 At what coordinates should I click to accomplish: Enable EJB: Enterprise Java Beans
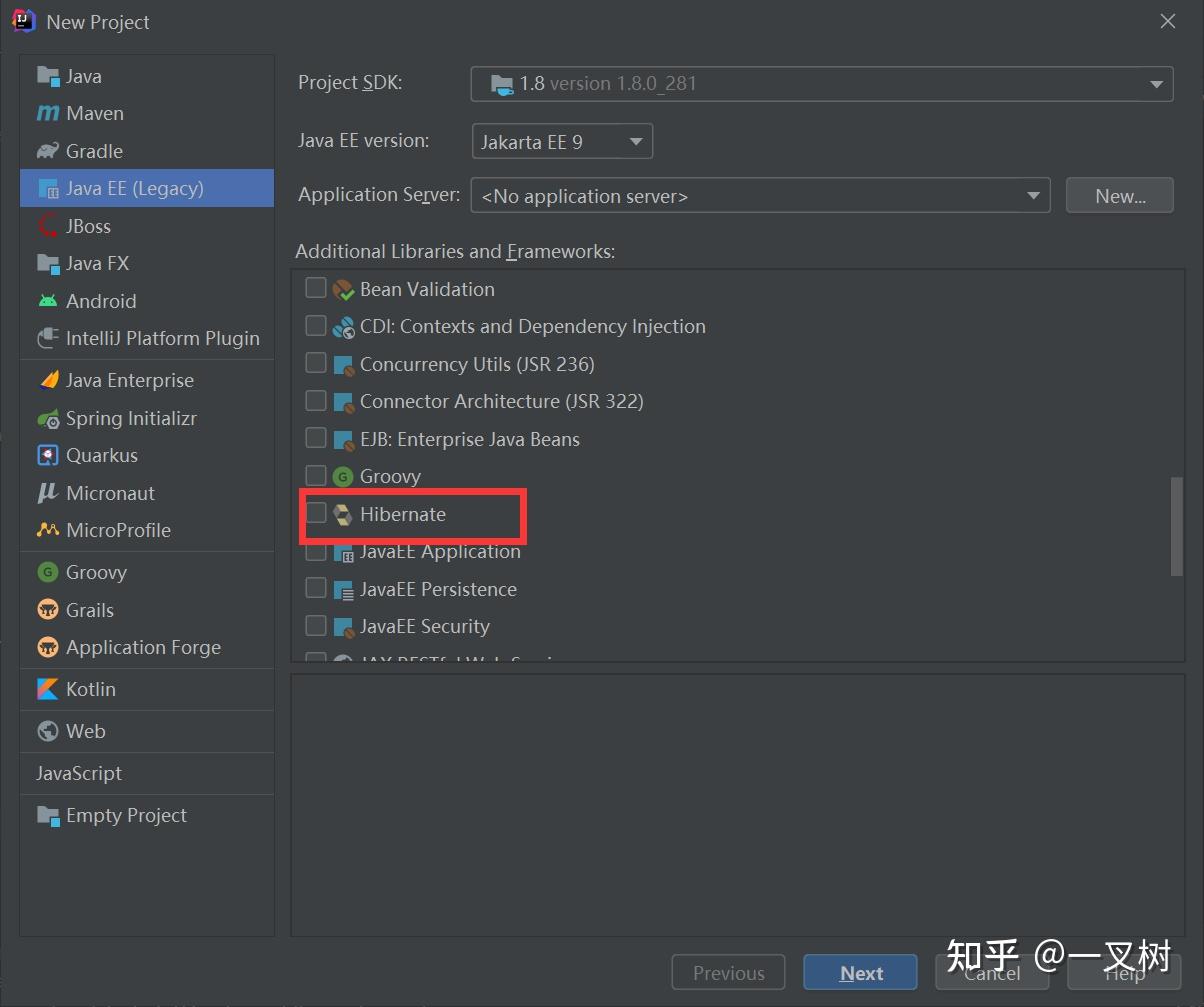click(317, 438)
